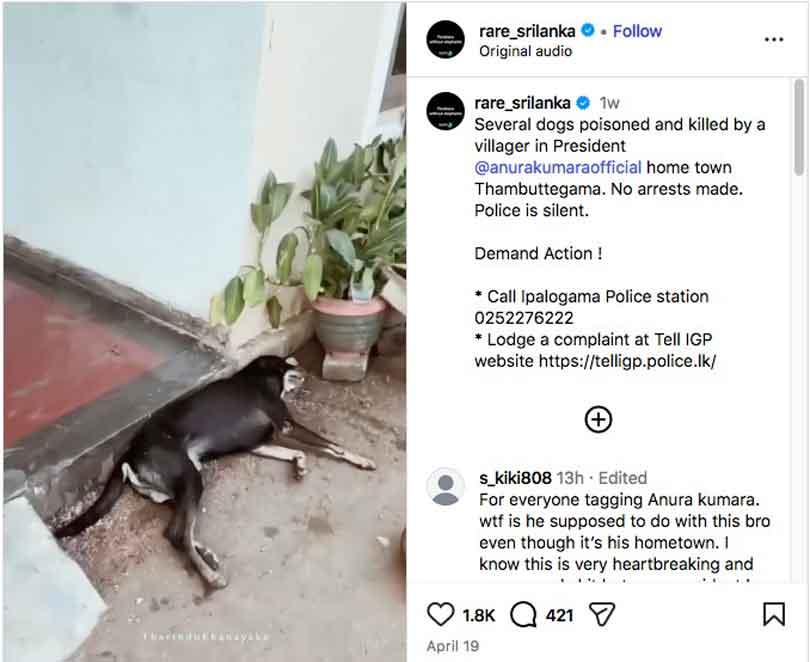Viewport: 810px width, 662px height.
Task: Open the three-dot more options menu
Action: [x=774, y=40]
